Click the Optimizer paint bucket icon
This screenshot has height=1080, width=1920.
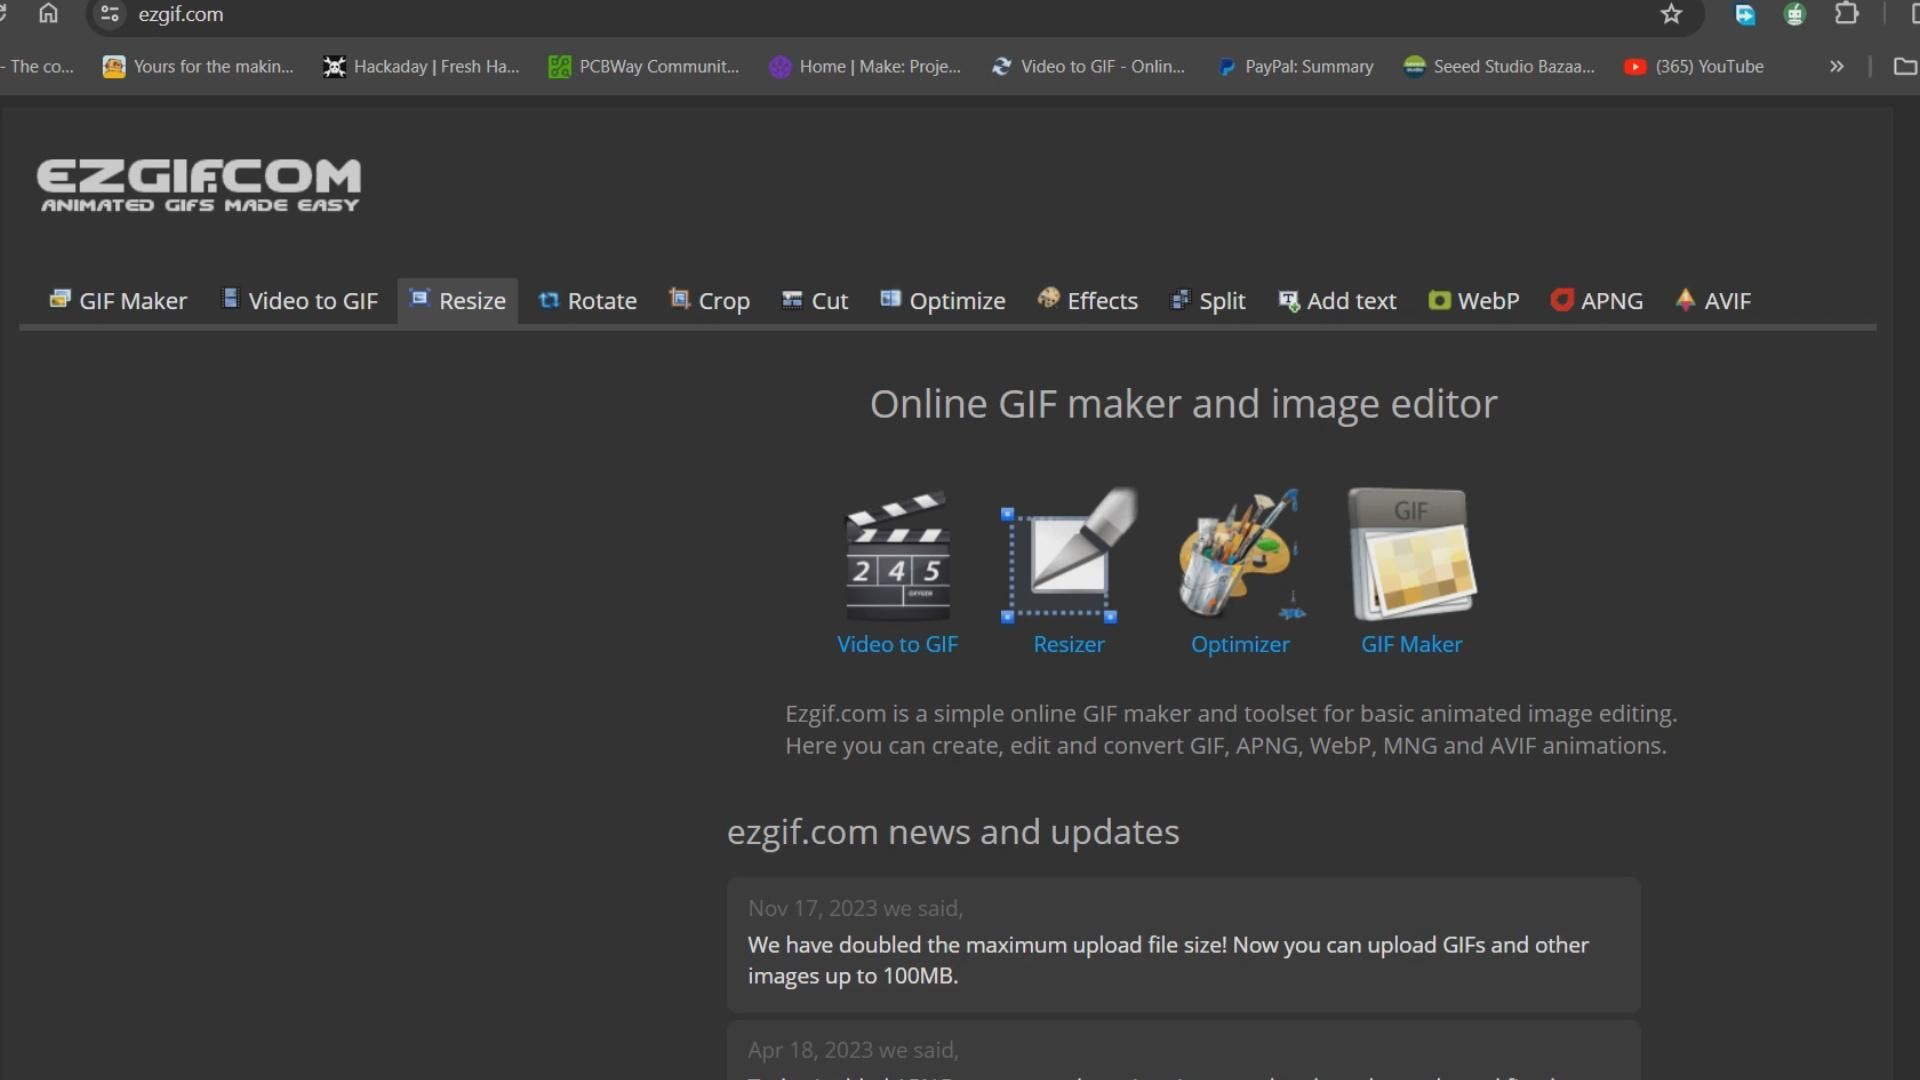(1240, 556)
